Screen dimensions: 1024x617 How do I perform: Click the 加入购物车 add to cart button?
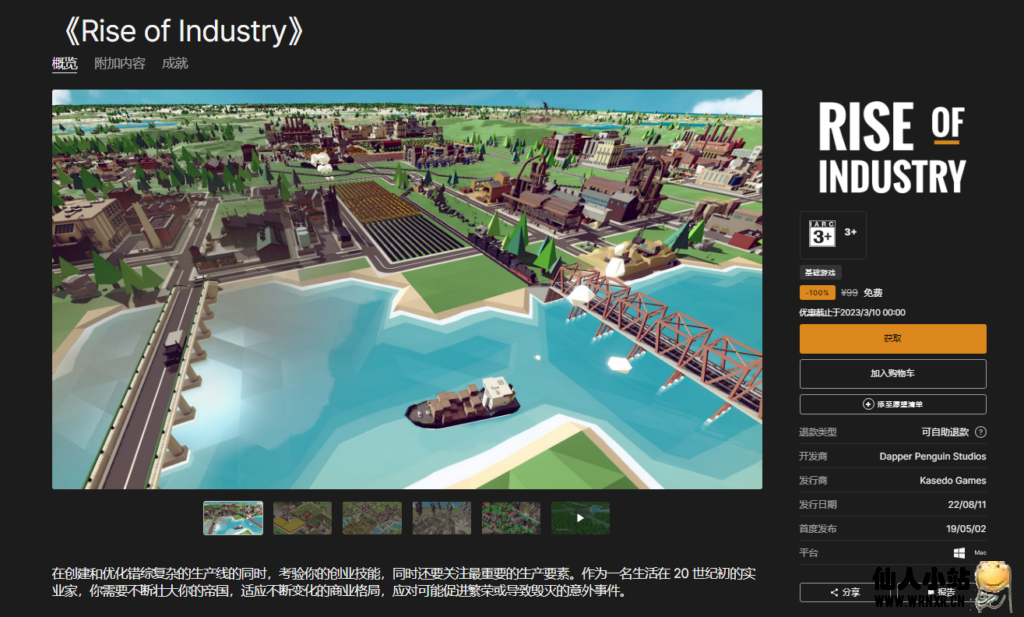(892, 373)
